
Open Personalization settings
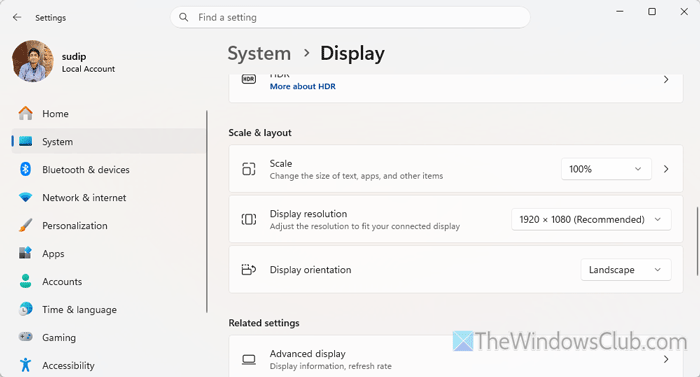[x=109, y=225]
